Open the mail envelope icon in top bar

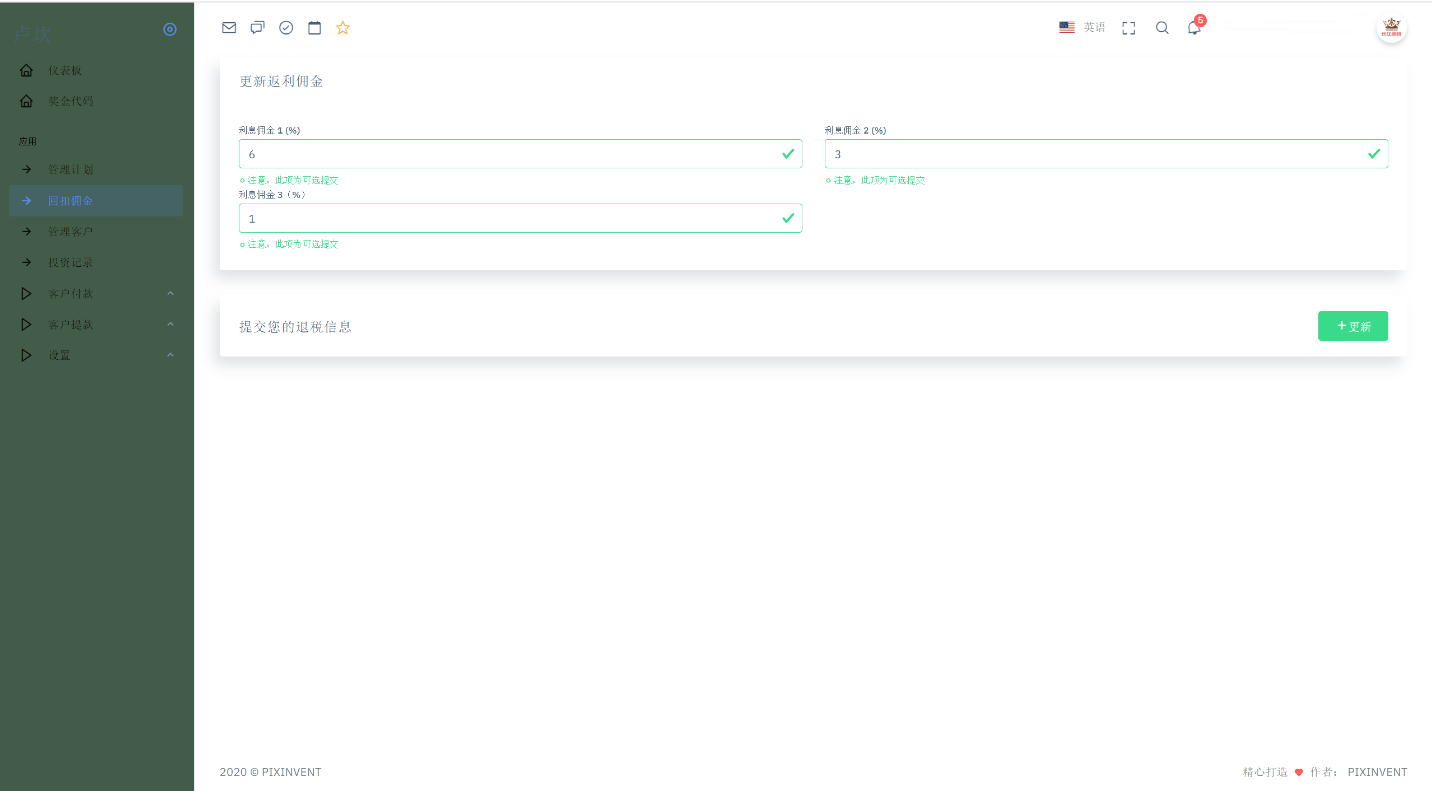coord(229,28)
